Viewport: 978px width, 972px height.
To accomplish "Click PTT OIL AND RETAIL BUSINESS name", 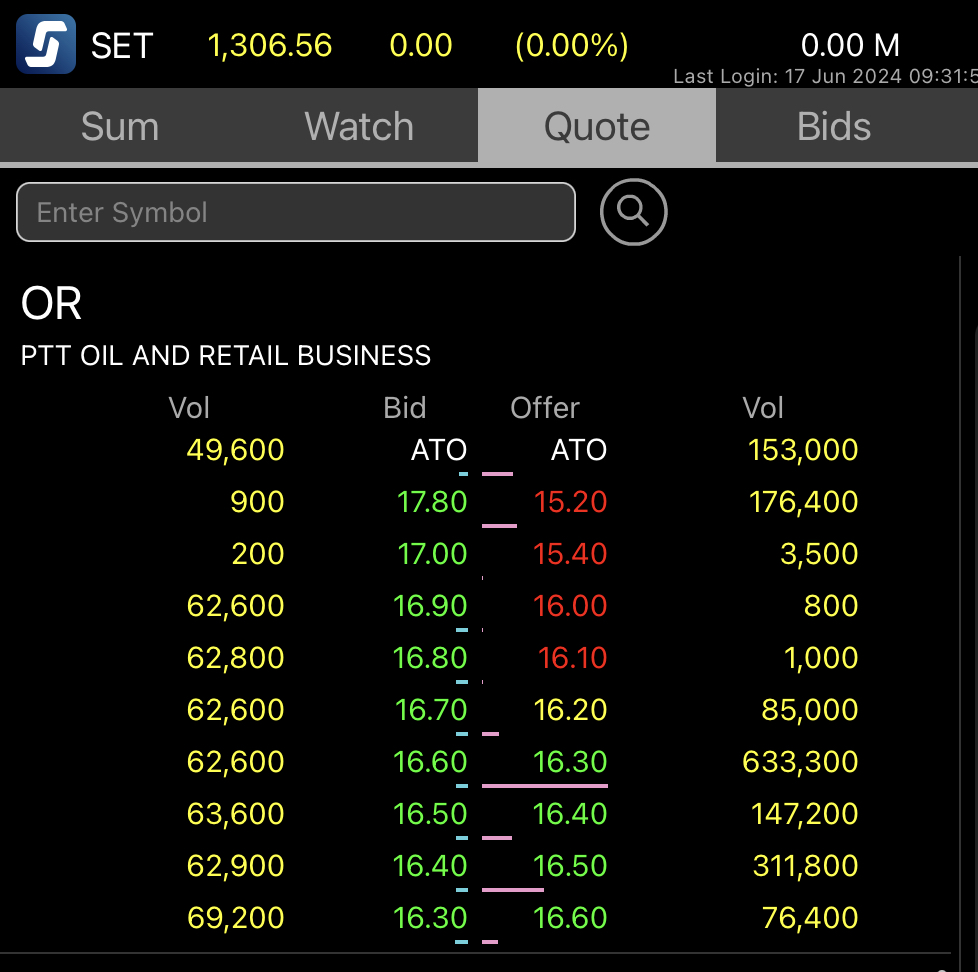I will coord(226,356).
